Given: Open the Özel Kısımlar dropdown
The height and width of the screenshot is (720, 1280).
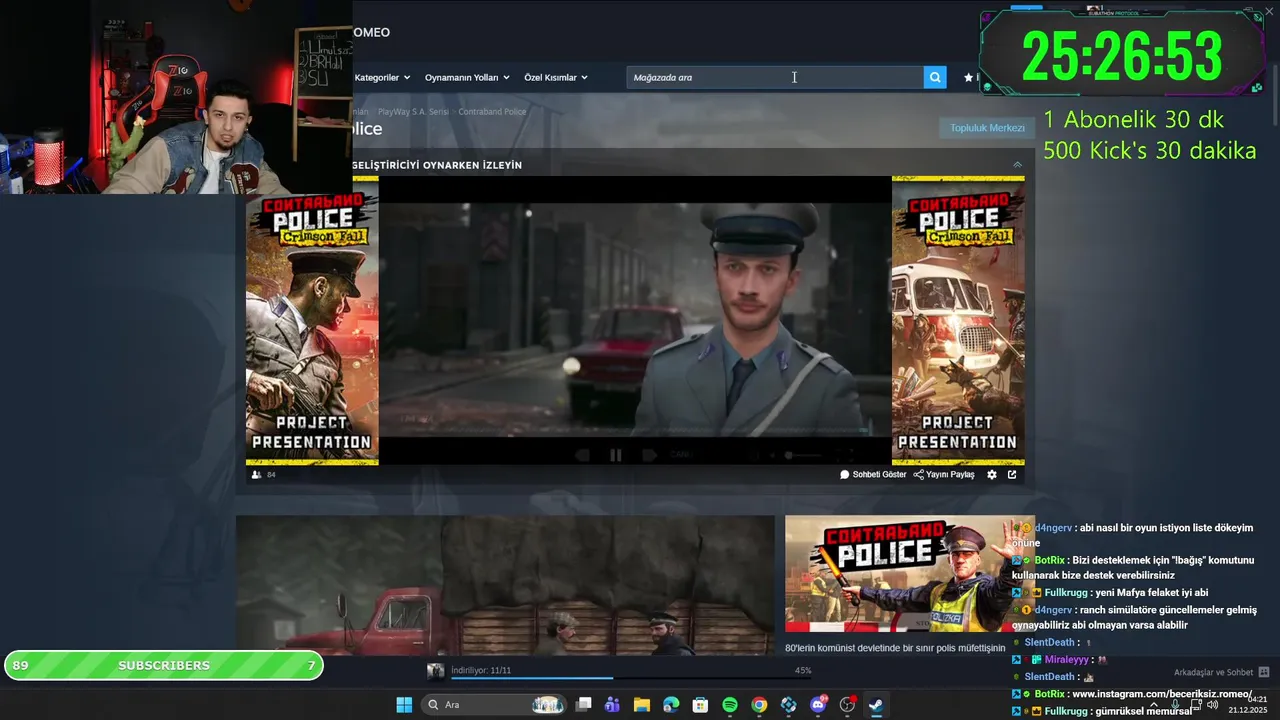Looking at the screenshot, I should pyautogui.click(x=556, y=77).
